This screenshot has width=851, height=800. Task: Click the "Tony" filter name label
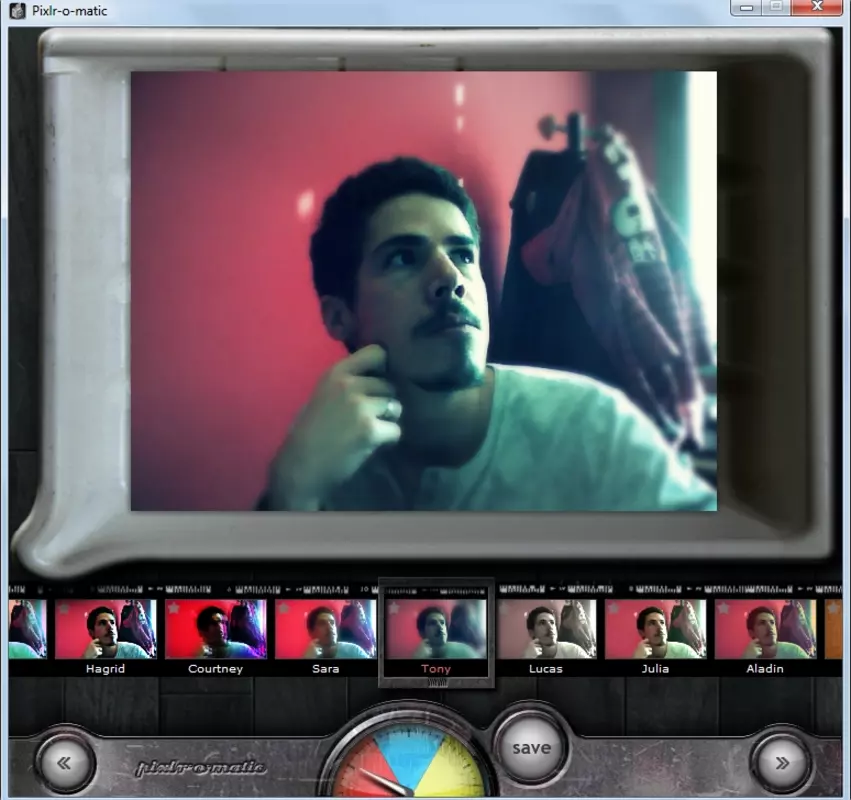coord(436,669)
